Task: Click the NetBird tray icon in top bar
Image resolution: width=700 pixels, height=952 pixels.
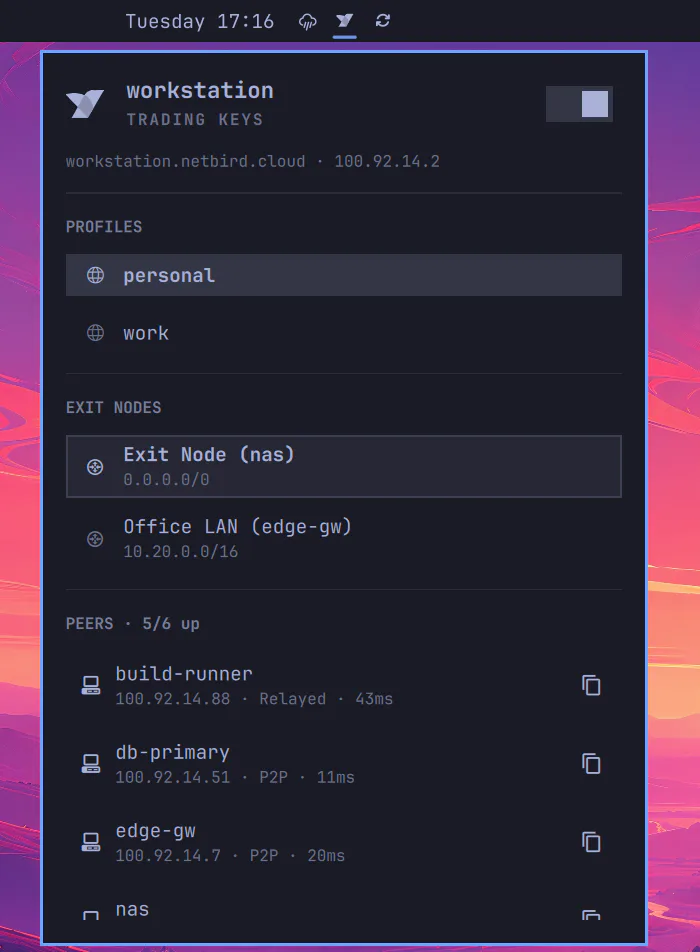Action: click(344, 21)
